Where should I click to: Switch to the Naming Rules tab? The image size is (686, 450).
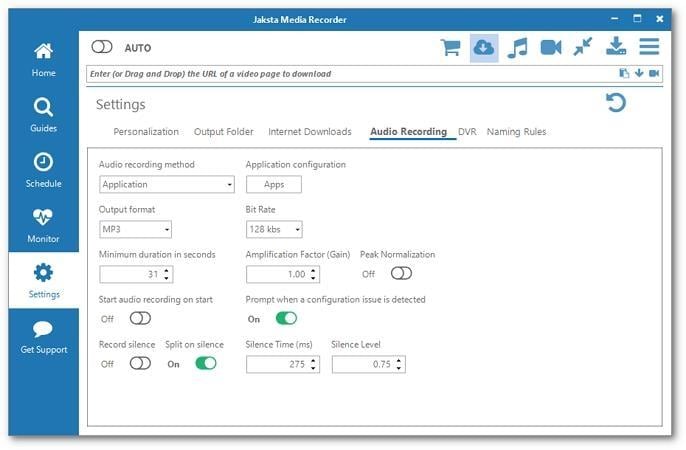pyautogui.click(x=516, y=132)
